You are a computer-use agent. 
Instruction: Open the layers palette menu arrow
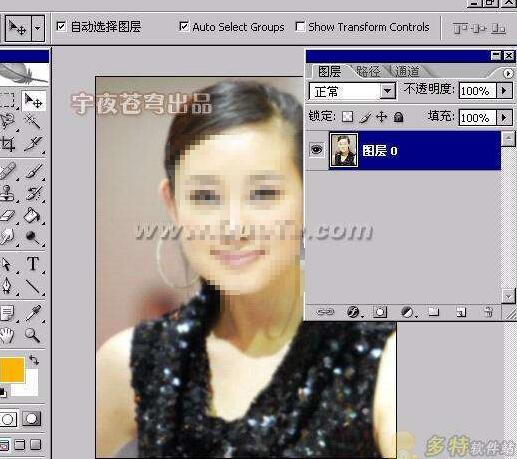(508, 73)
